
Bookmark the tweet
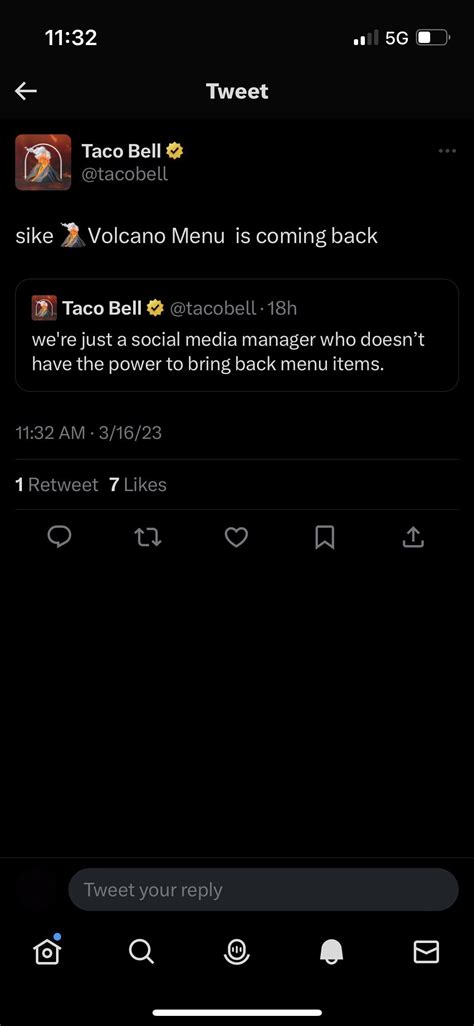point(325,538)
